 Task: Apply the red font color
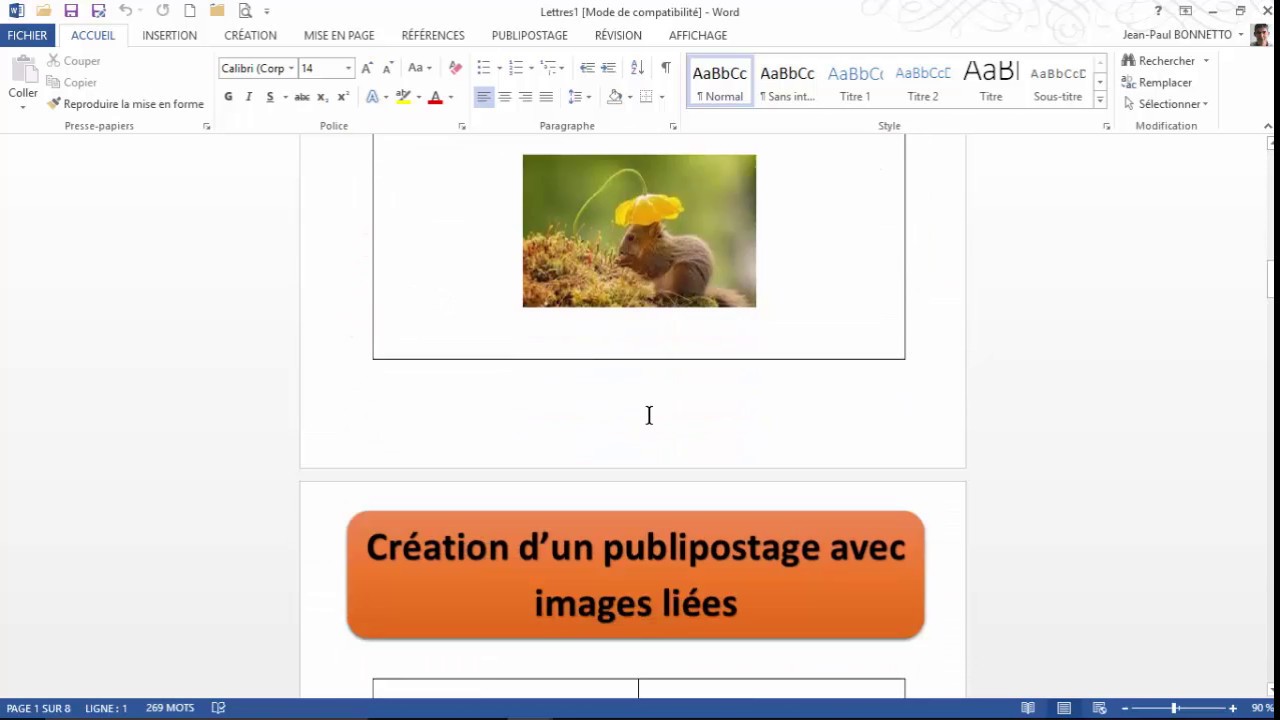click(435, 97)
